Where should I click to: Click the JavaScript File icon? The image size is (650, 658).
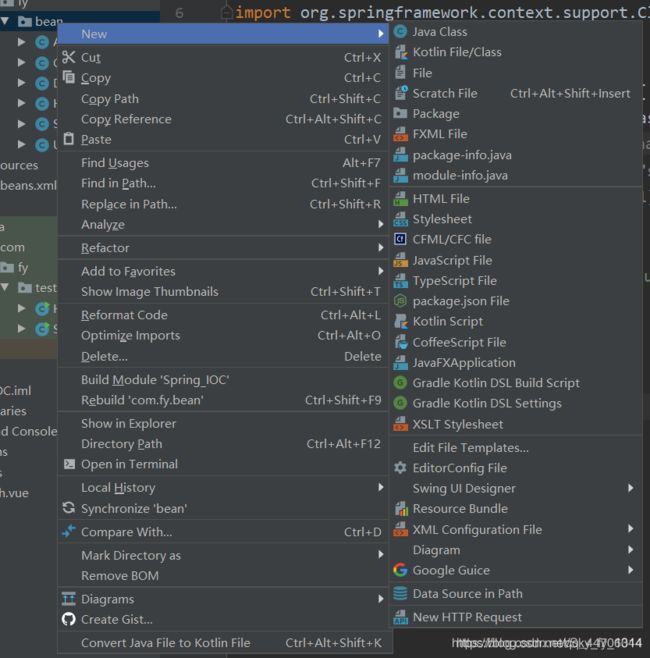click(x=401, y=260)
